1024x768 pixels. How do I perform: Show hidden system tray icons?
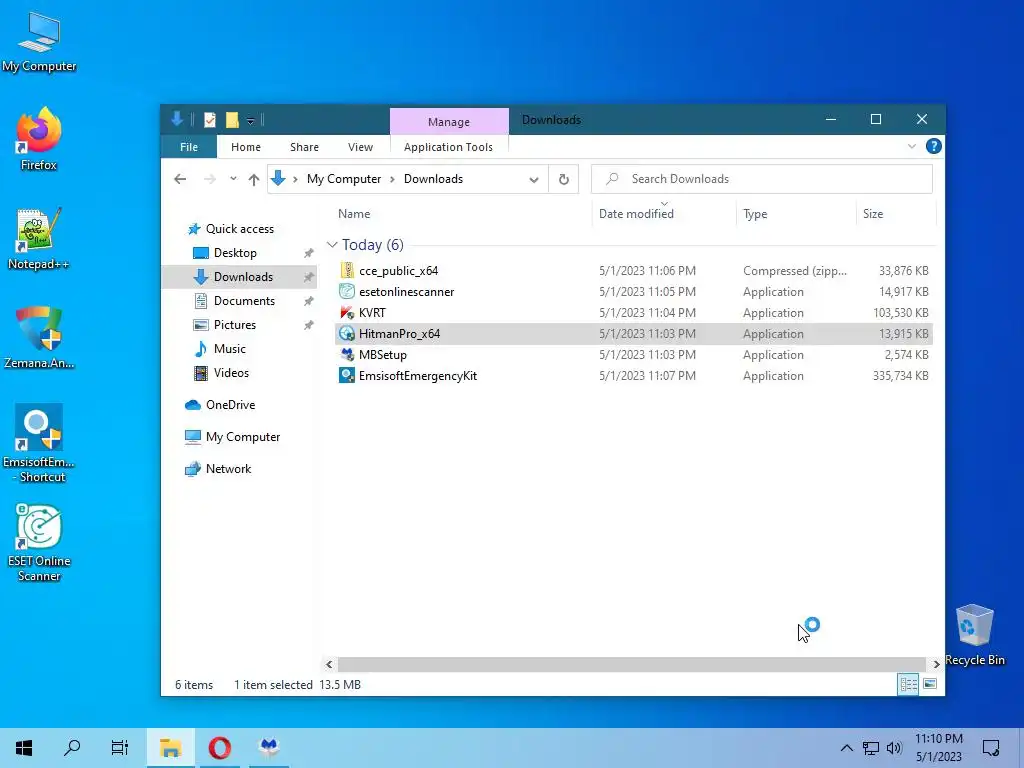pos(846,748)
